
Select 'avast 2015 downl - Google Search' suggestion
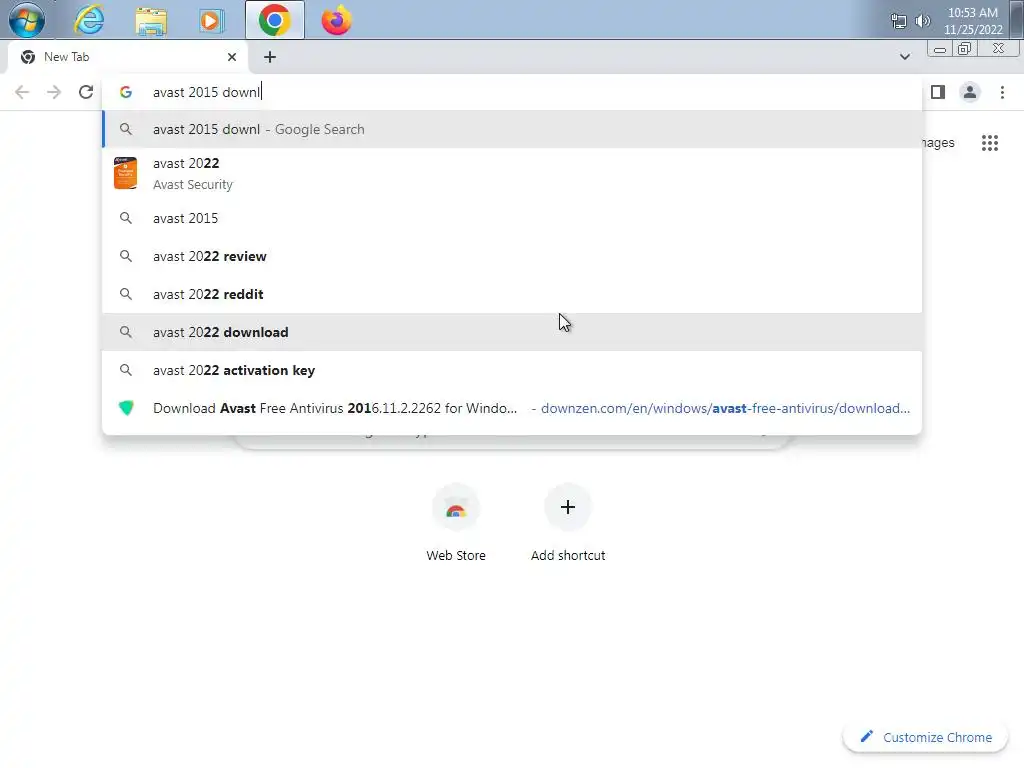click(x=512, y=129)
